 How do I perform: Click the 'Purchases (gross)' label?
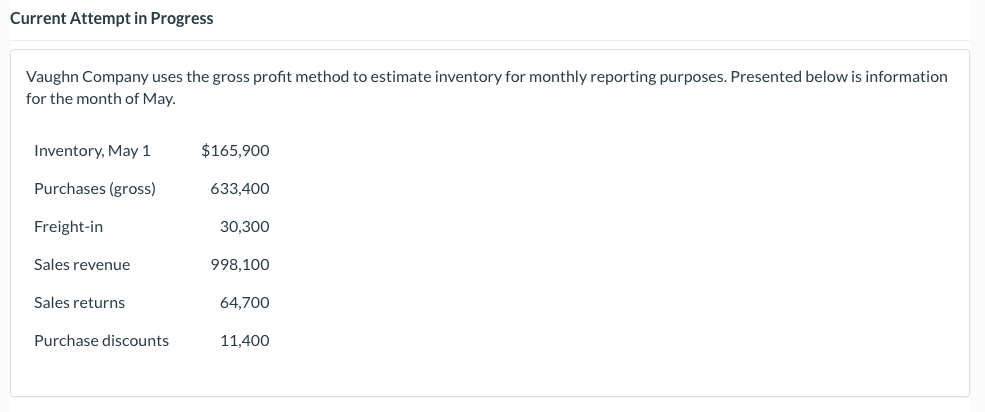coord(95,189)
